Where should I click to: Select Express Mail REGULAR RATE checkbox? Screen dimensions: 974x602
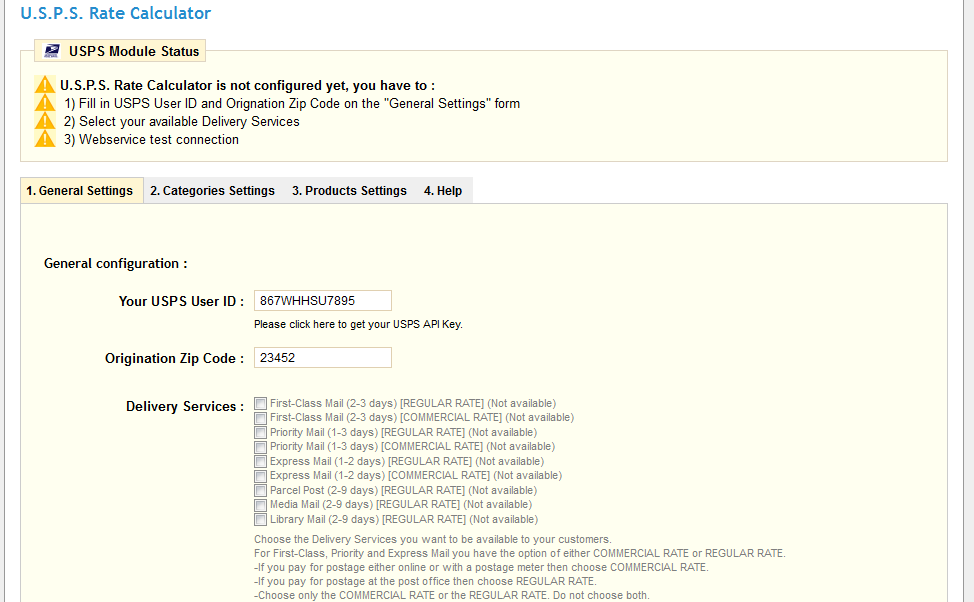pos(261,461)
